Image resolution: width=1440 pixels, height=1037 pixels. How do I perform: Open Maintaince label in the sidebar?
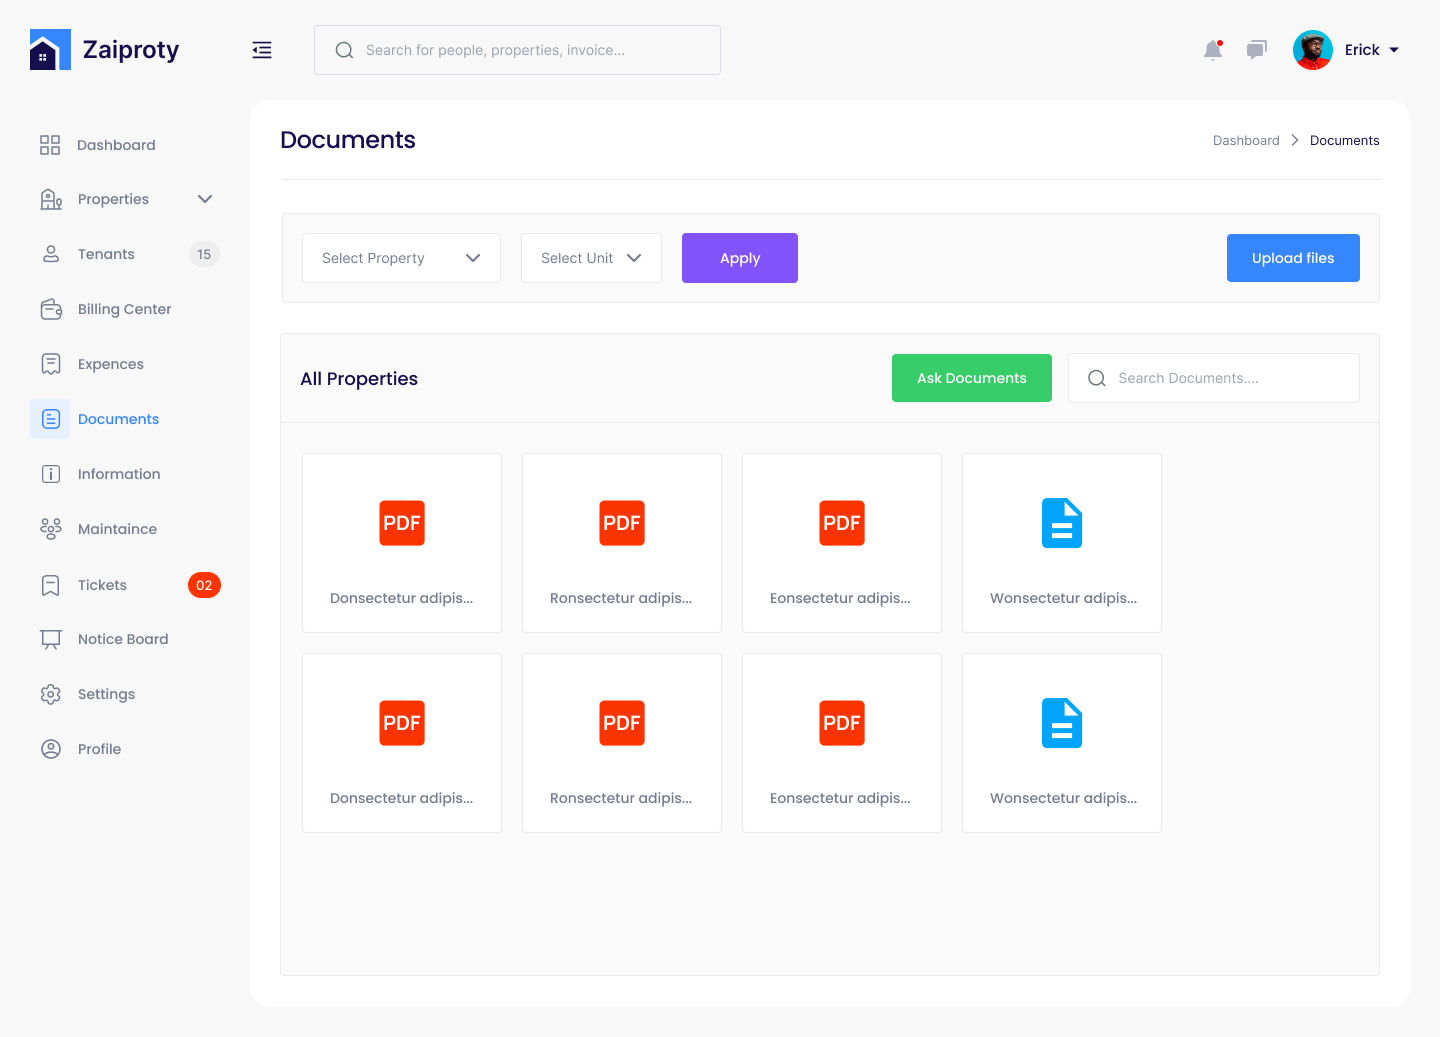pos(117,529)
